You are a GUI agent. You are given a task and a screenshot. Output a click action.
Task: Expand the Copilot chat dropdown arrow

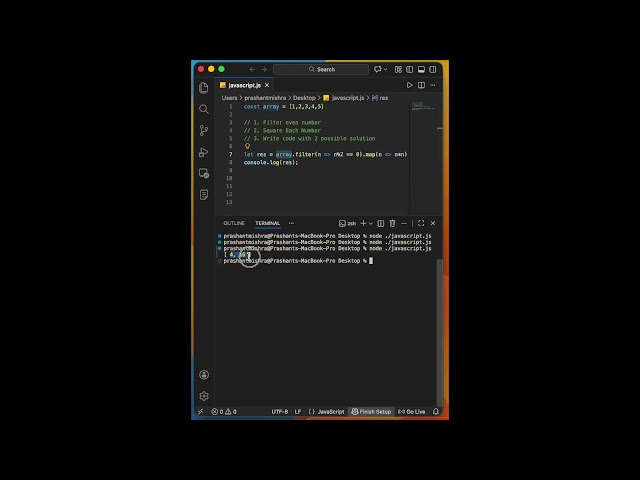(x=385, y=69)
